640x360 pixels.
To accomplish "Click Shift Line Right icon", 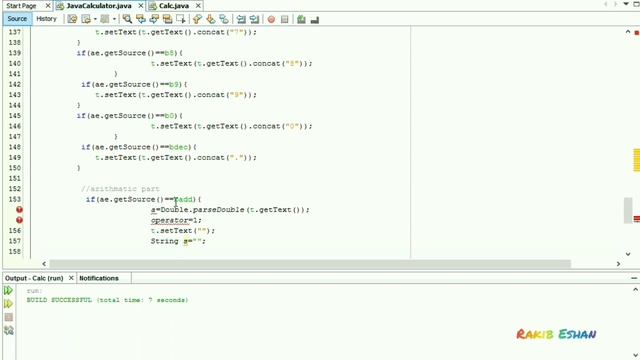I will point(254,19).
